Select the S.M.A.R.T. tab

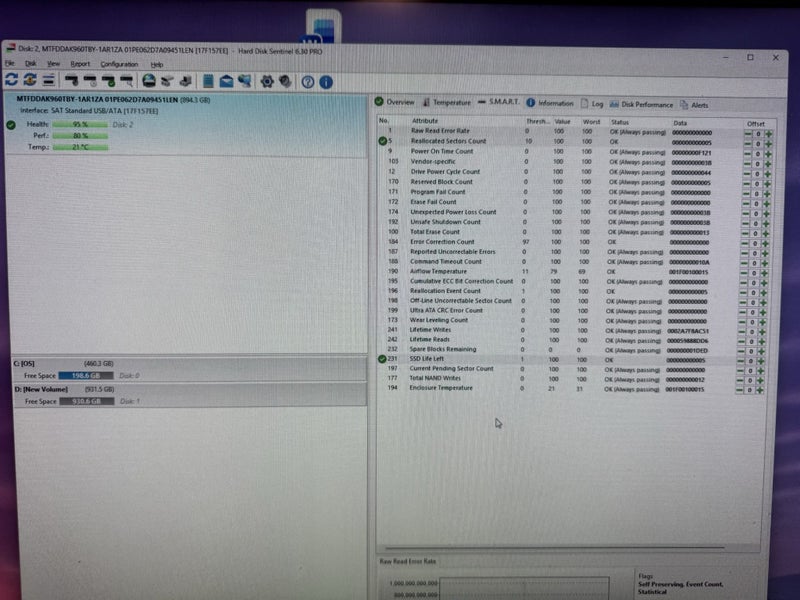[x=498, y=102]
